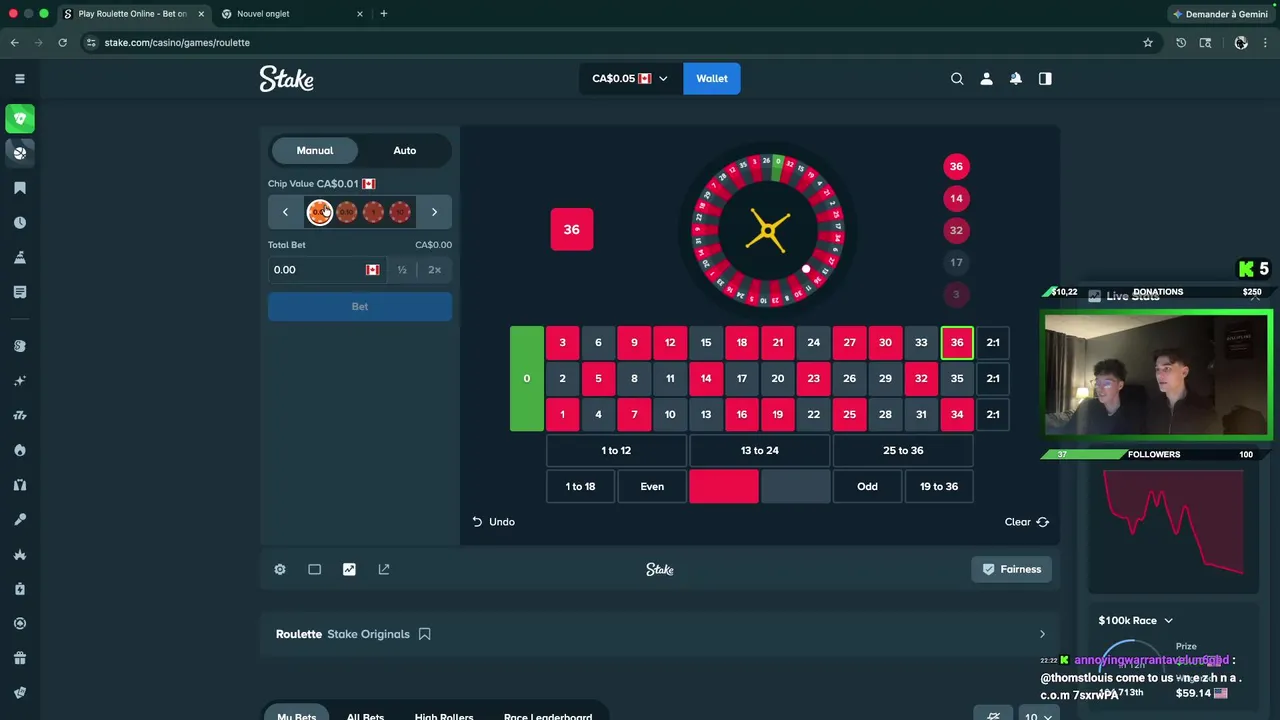1280x720 pixels.
Task: Select the first CA$0.01 chip
Action: [319, 212]
